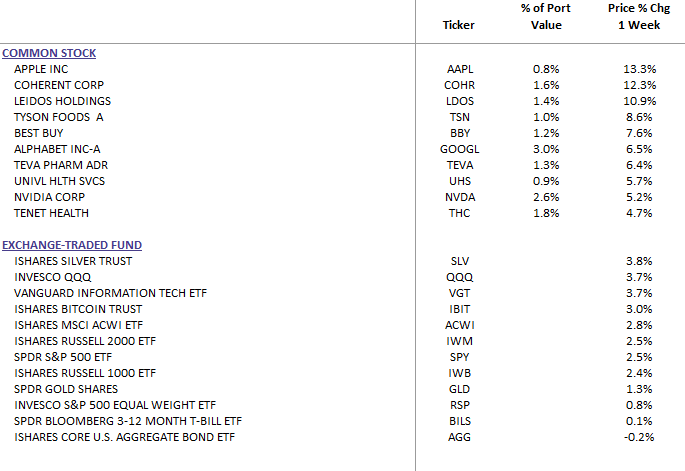685x471 pixels.
Task: Click the ISHARES SILVER TRUST entry
Action: coord(73,261)
